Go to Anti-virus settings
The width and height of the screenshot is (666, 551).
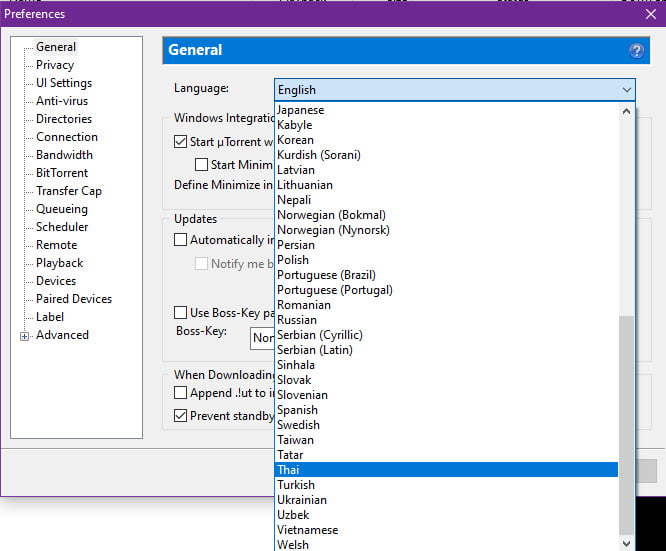click(62, 101)
